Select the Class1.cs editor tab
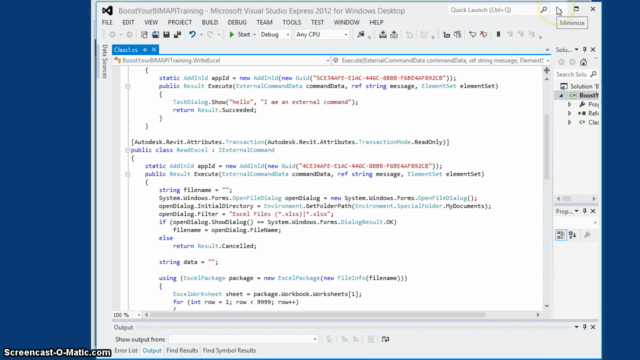This screenshot has height=360, width=640. pos(126,50)
